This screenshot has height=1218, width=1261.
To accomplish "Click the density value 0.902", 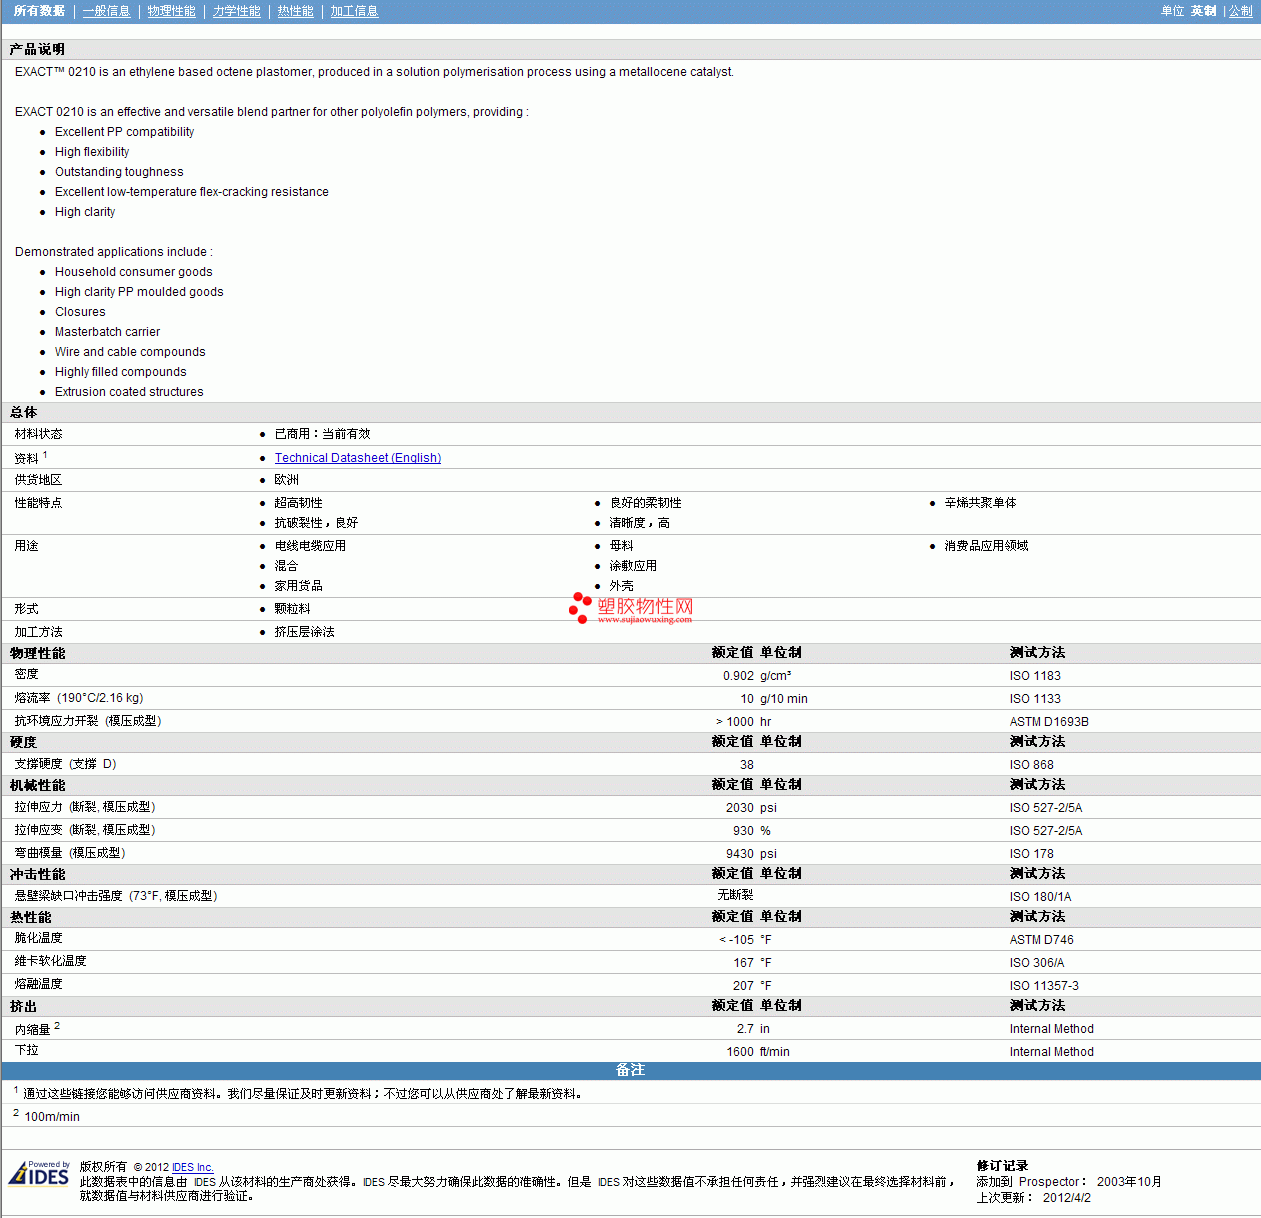I will tap(738, 676).
